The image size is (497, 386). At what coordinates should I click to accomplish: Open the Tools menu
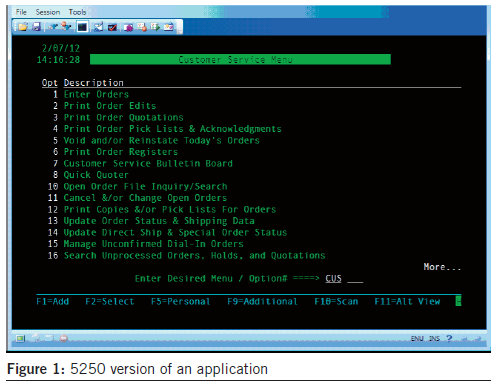pos(77,12)
